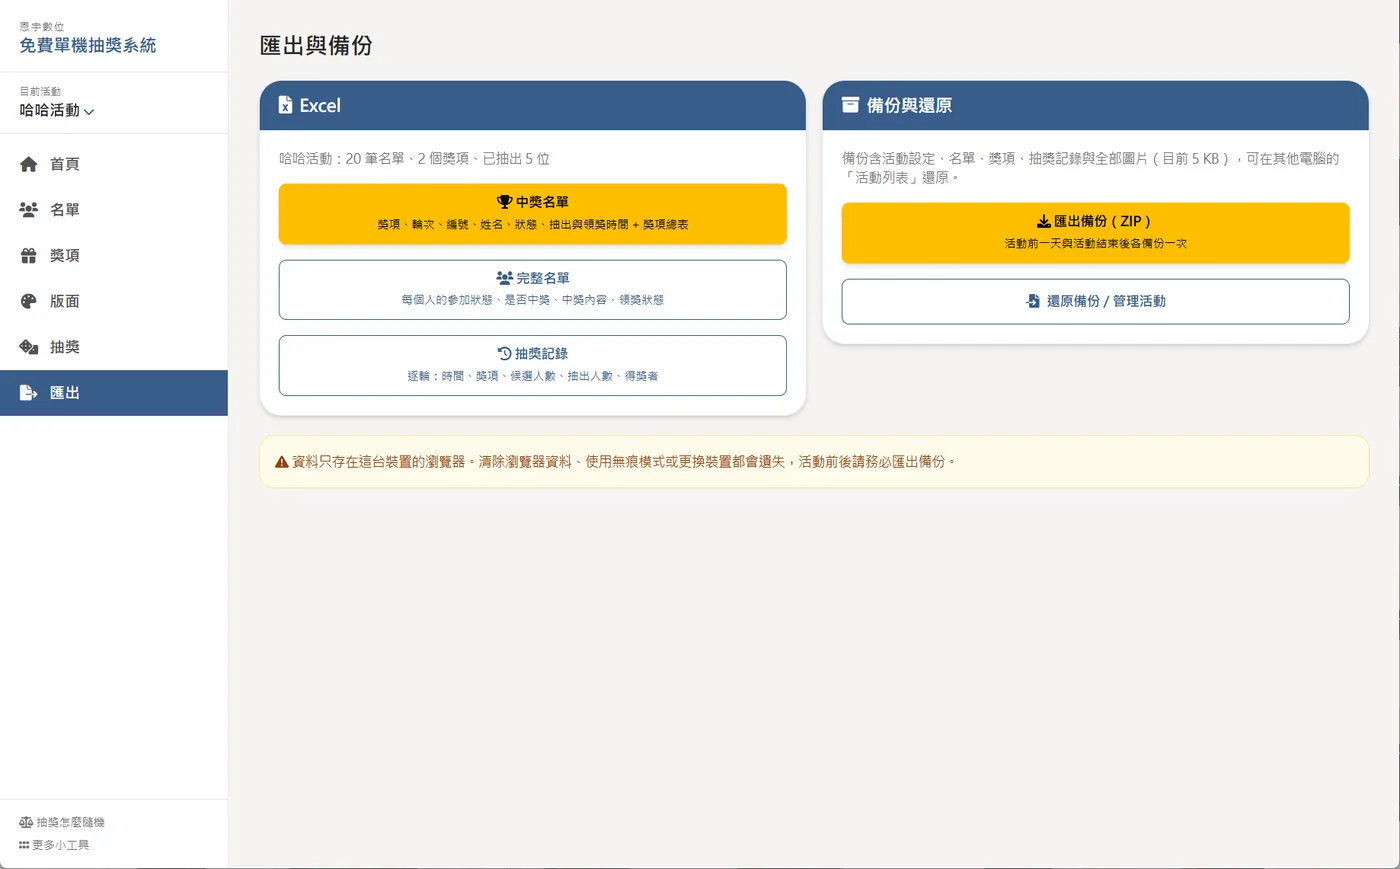
Task: Export the 抽獎記錄 Excel file
Action: pyautogui.click(x=533, y=366)
